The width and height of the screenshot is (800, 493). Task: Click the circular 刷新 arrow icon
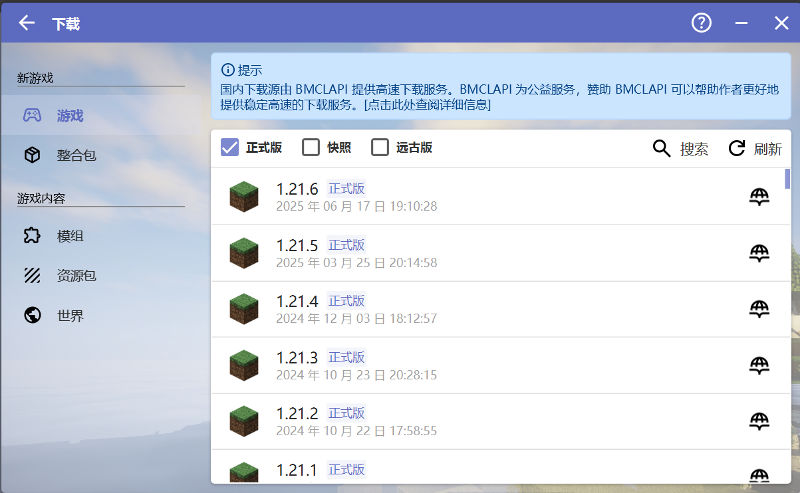point(736,149)
